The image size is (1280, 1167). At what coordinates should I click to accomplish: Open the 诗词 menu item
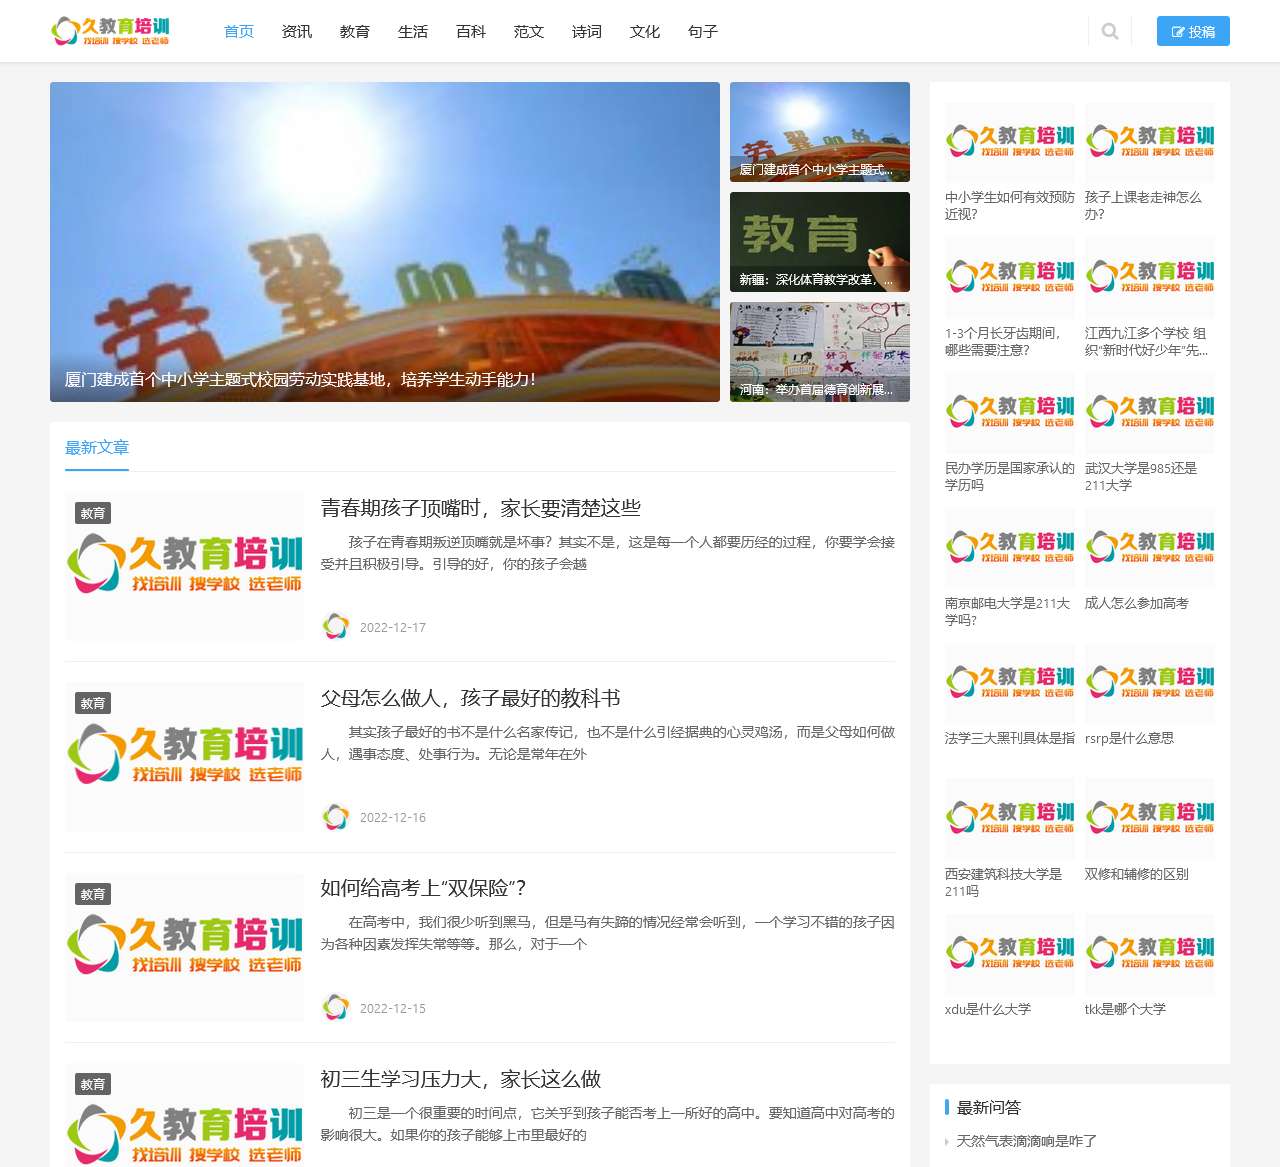(587, 31)
